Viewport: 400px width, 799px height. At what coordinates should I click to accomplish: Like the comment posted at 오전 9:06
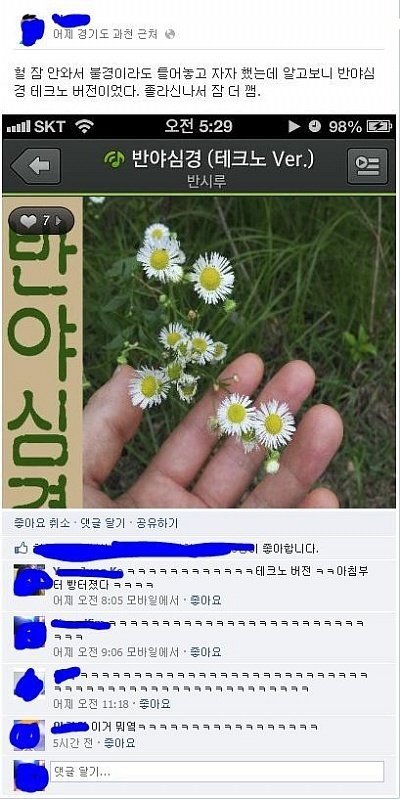coord(205,652)
